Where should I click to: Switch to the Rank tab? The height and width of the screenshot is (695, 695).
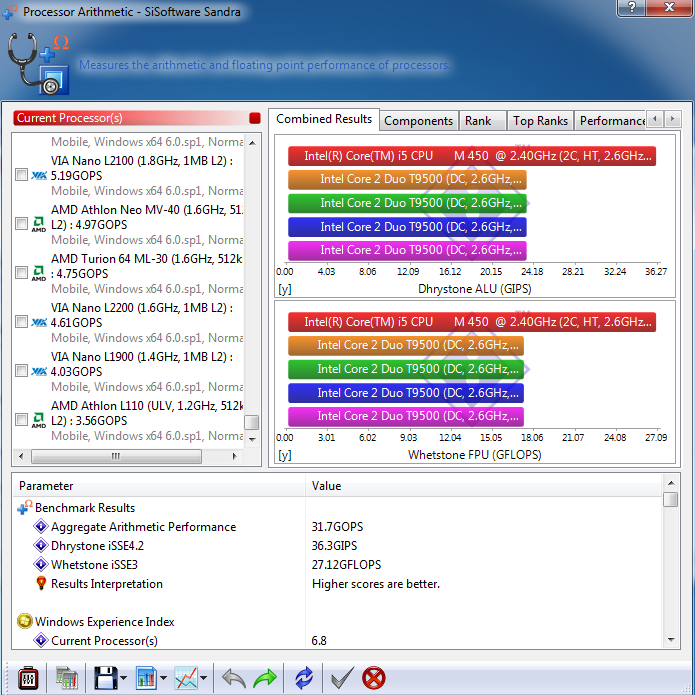point(482,121)
